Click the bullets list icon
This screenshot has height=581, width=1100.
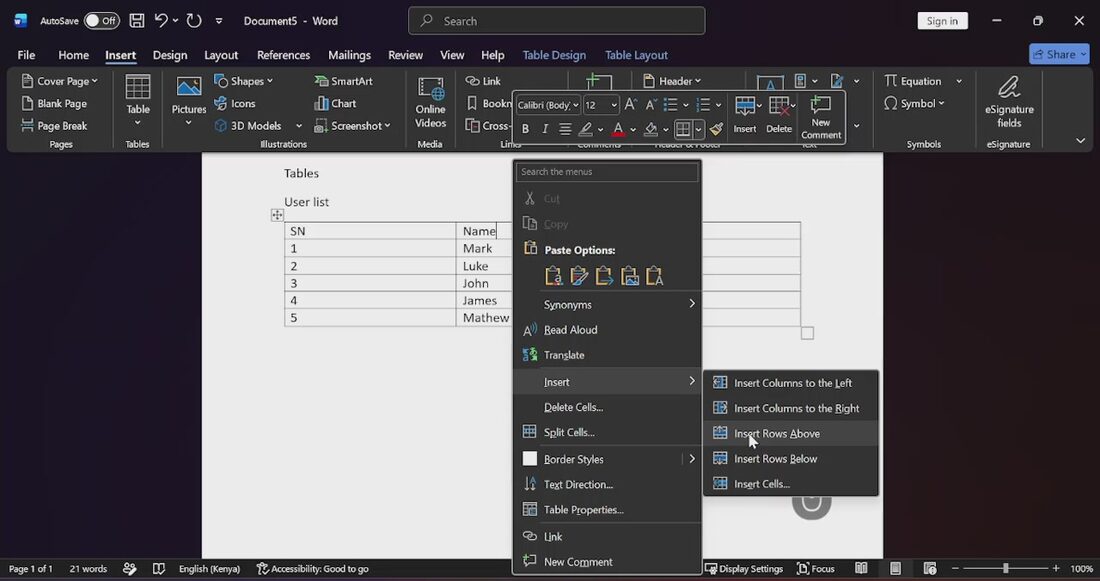coord(671,105)
